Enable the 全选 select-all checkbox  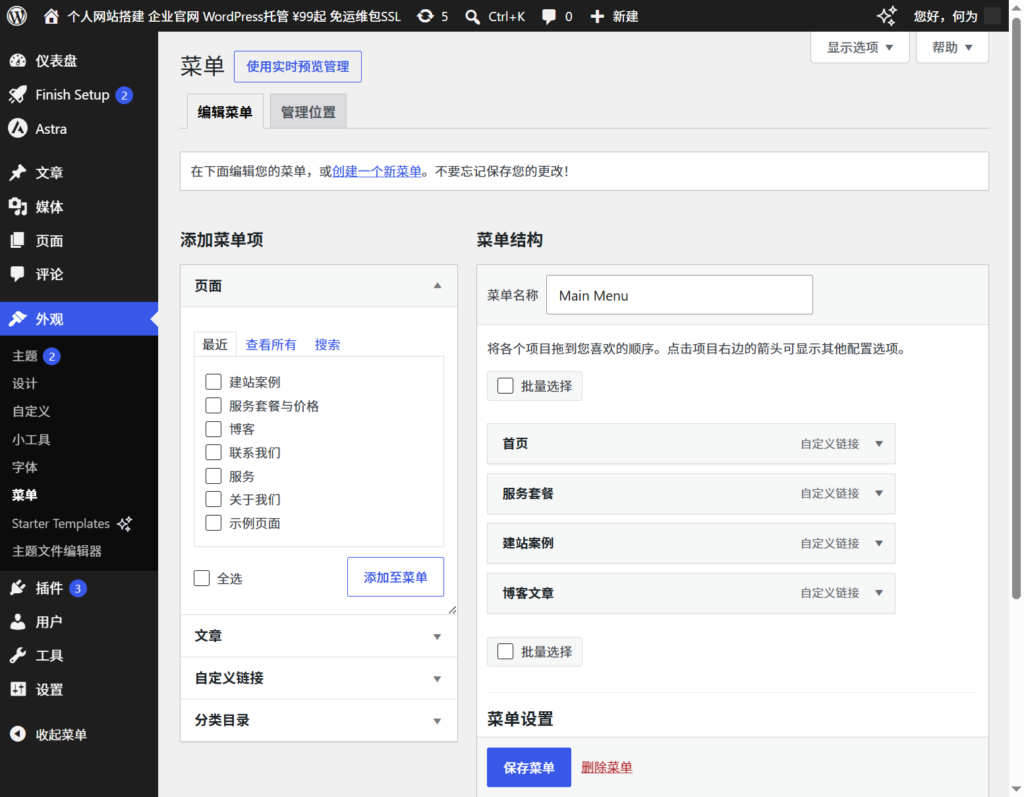pyautogui.click(x=202, y=578)
